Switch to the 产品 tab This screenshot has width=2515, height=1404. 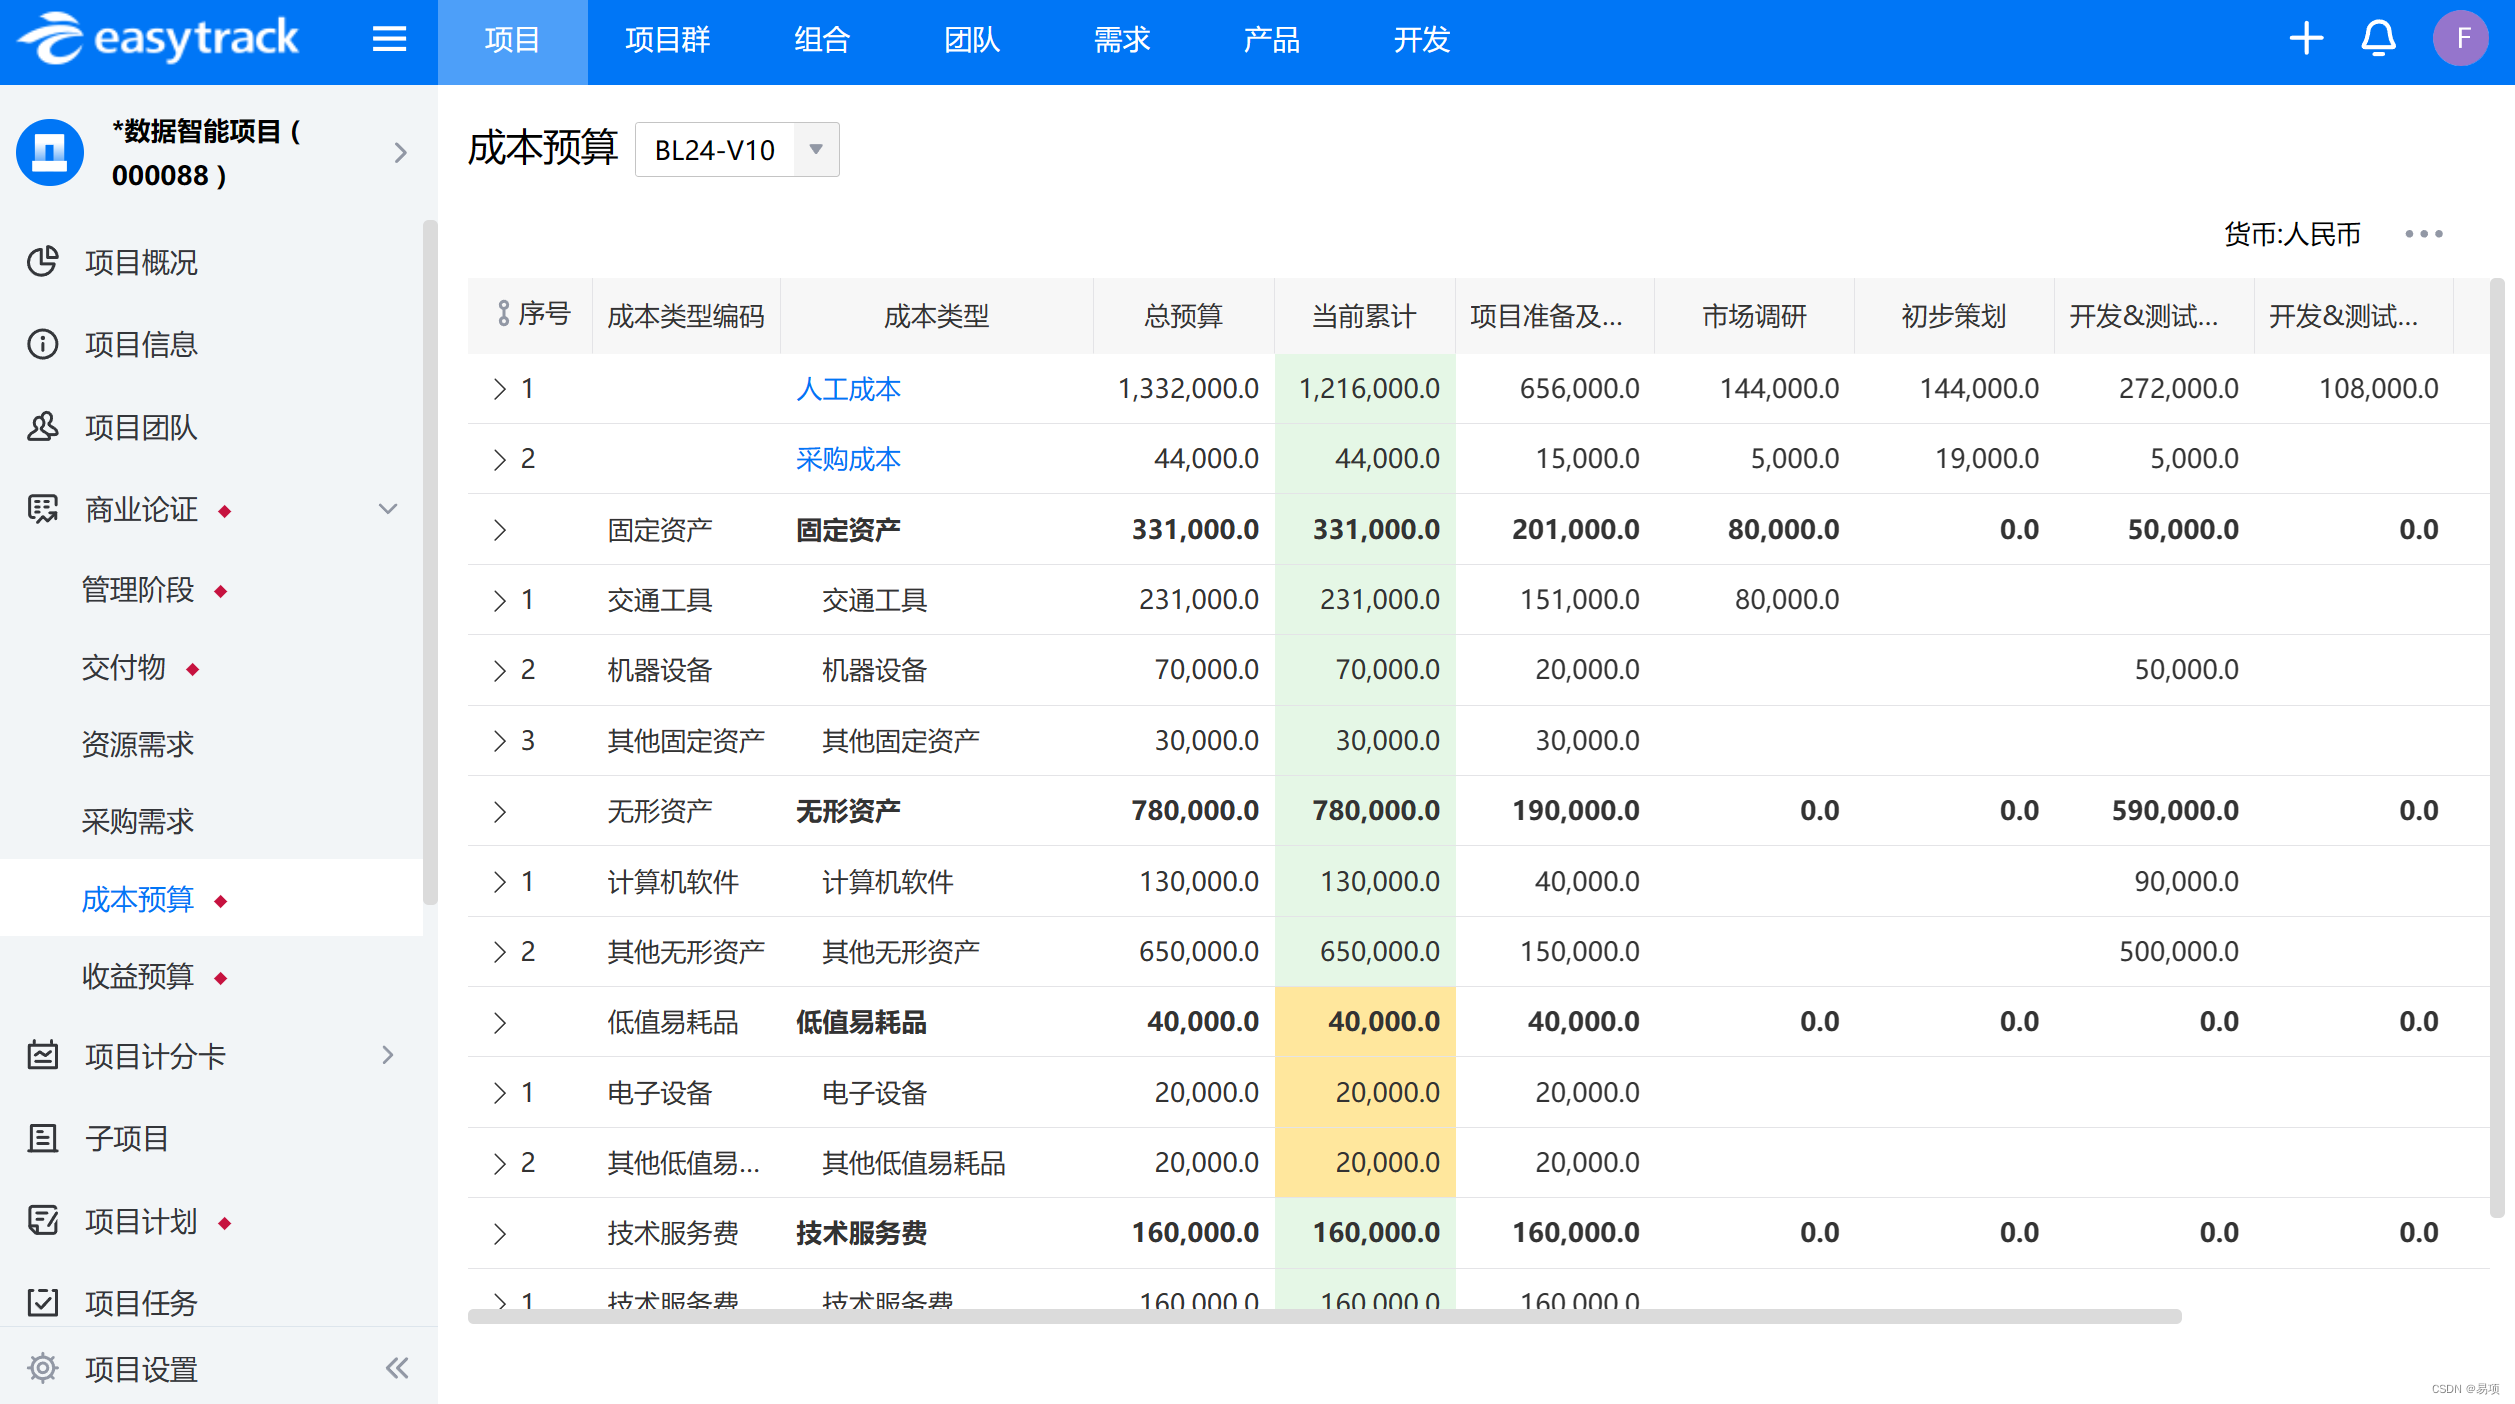1272,40
